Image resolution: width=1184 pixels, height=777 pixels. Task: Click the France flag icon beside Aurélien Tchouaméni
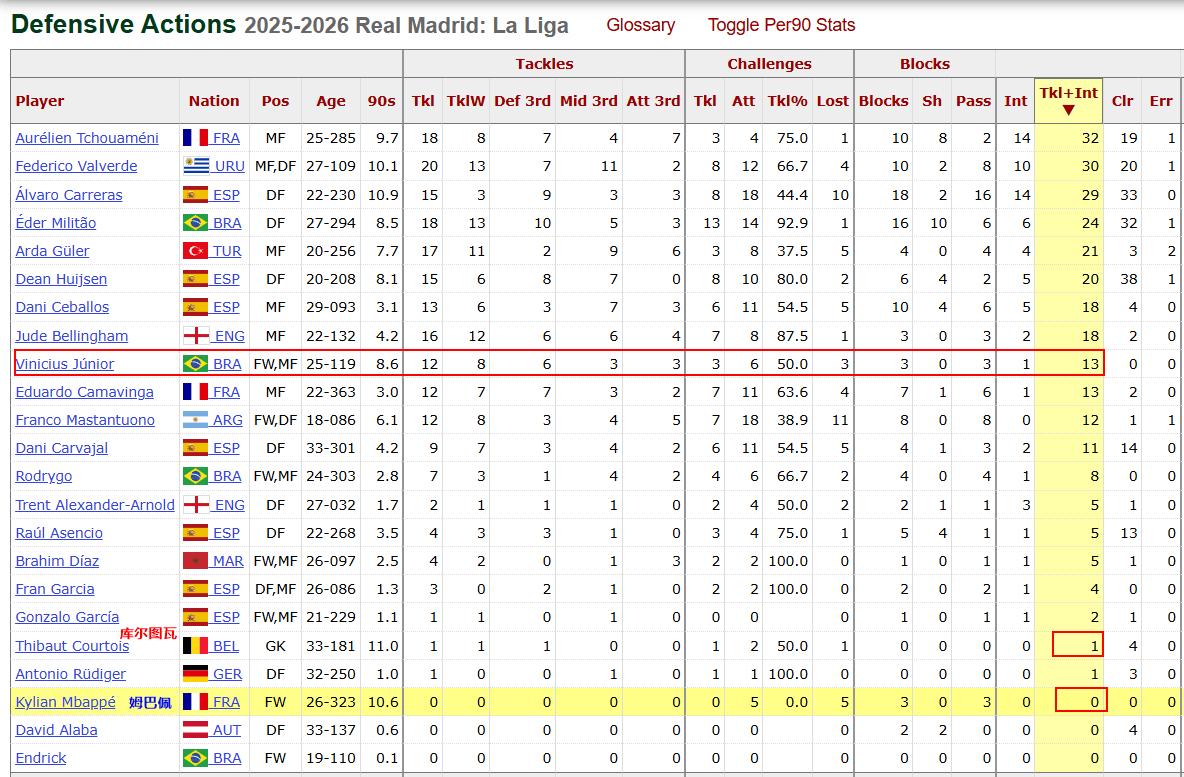click(x=195, y=138)
